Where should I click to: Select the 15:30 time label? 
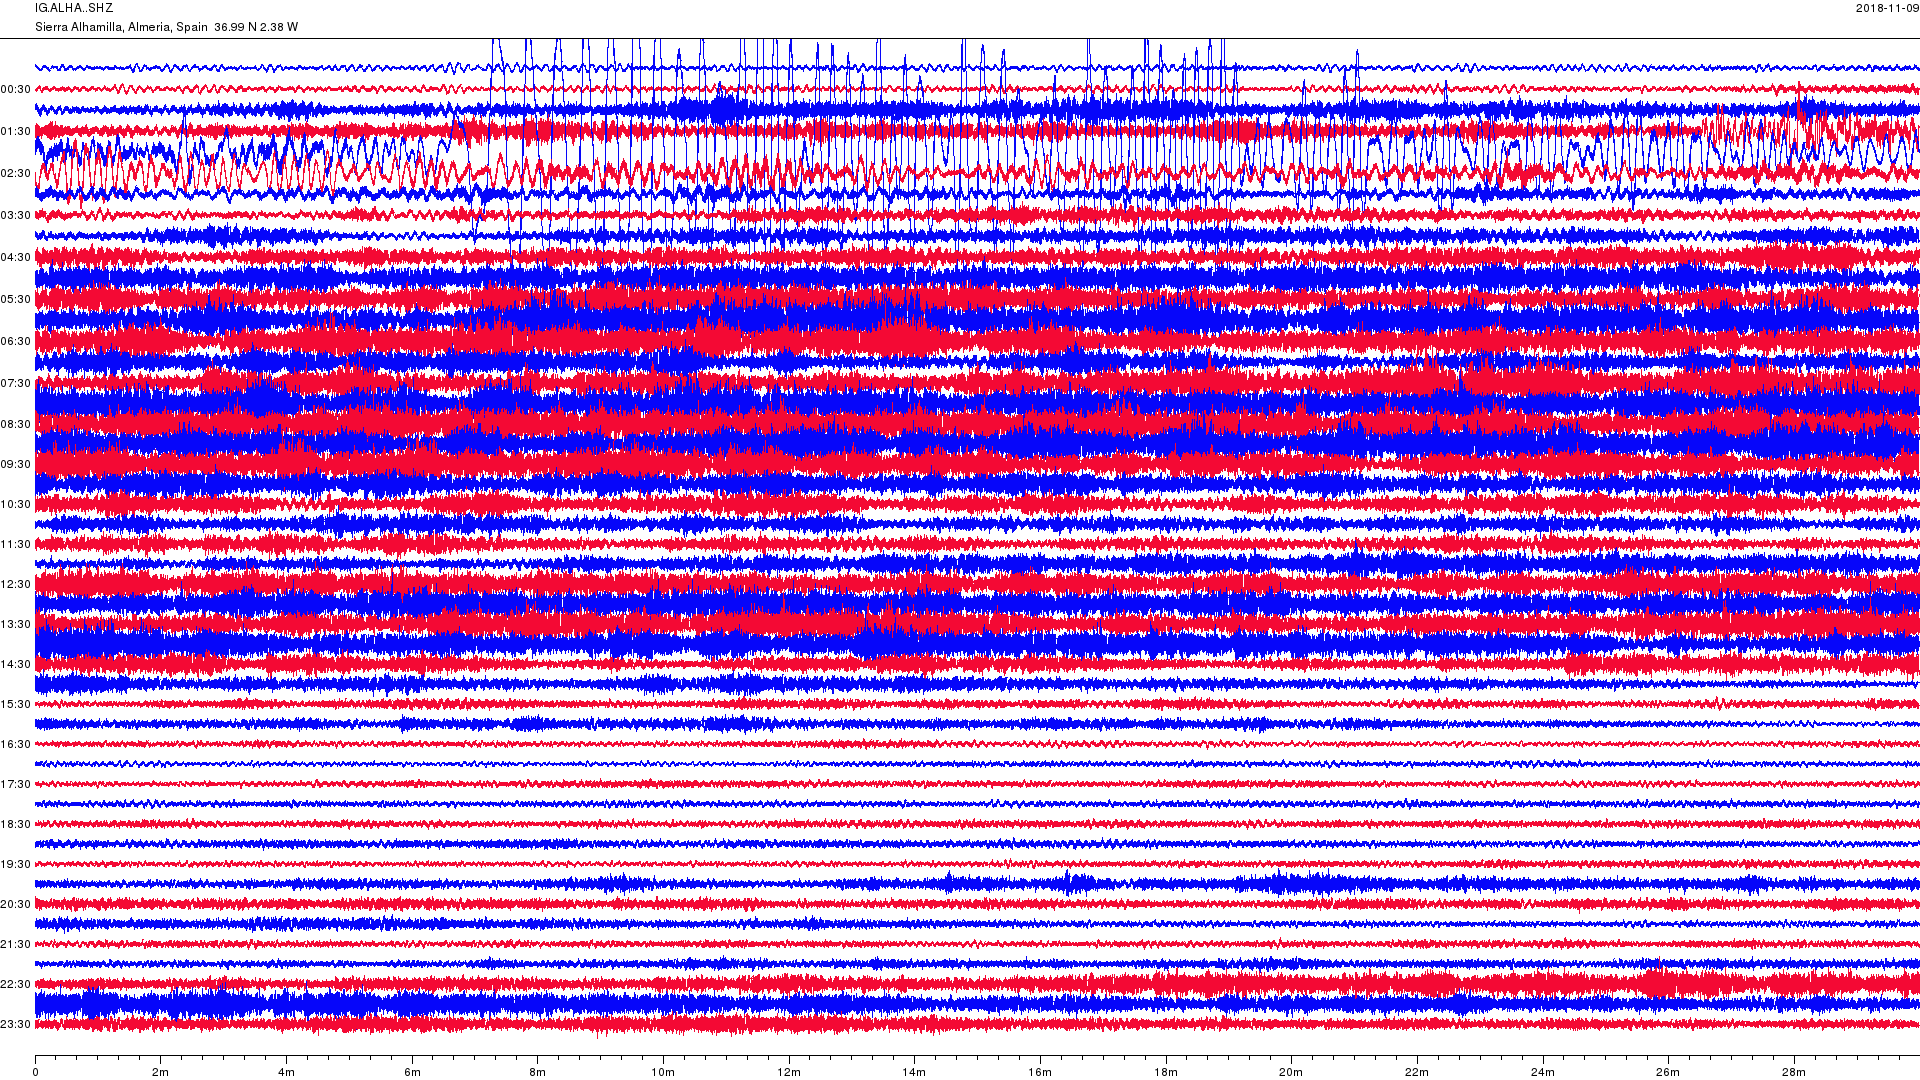pyautogui.click(x=16, y=705)
